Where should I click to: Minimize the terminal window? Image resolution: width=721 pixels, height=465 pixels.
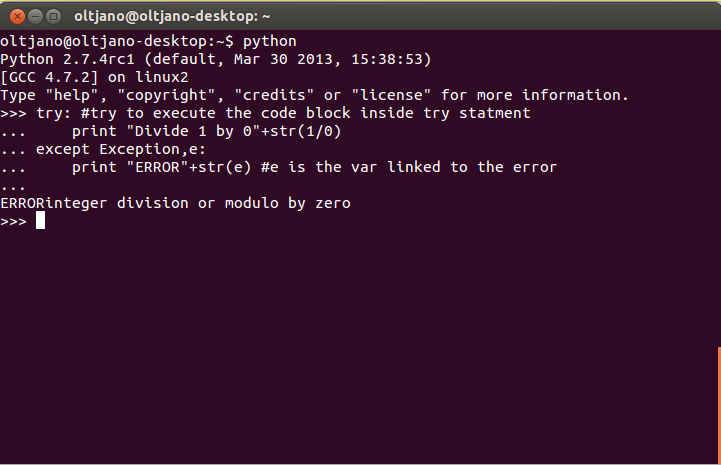click(x=35, y=17)
